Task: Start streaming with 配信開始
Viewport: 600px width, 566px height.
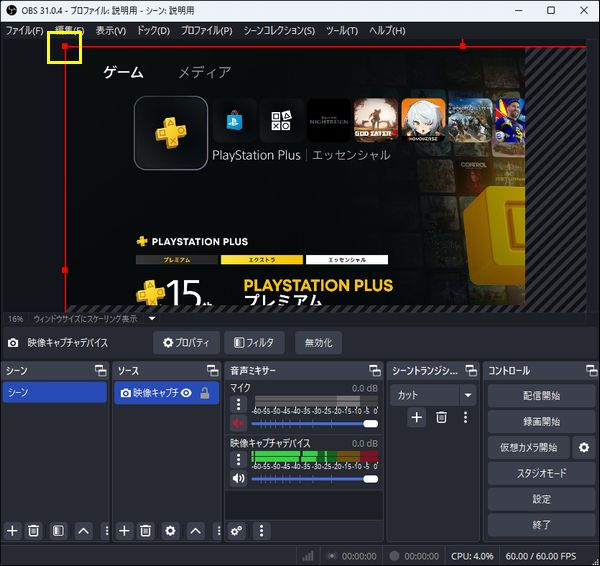Action: coord(541,395)
